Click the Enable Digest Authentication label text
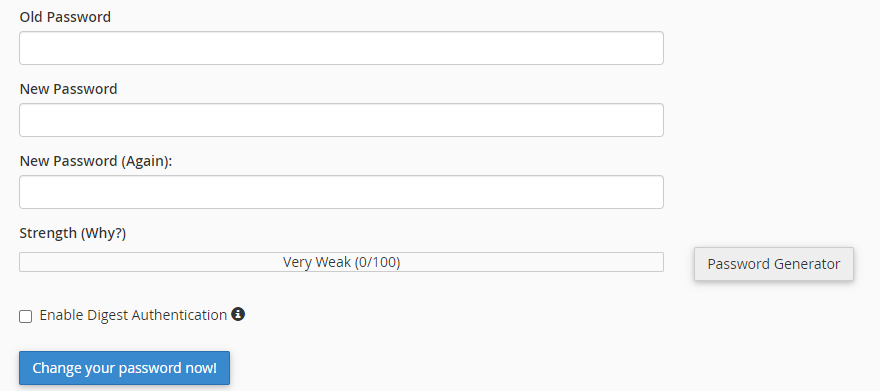Image resolution: width=880 pixels, height=391 pixels. (133, 315)
